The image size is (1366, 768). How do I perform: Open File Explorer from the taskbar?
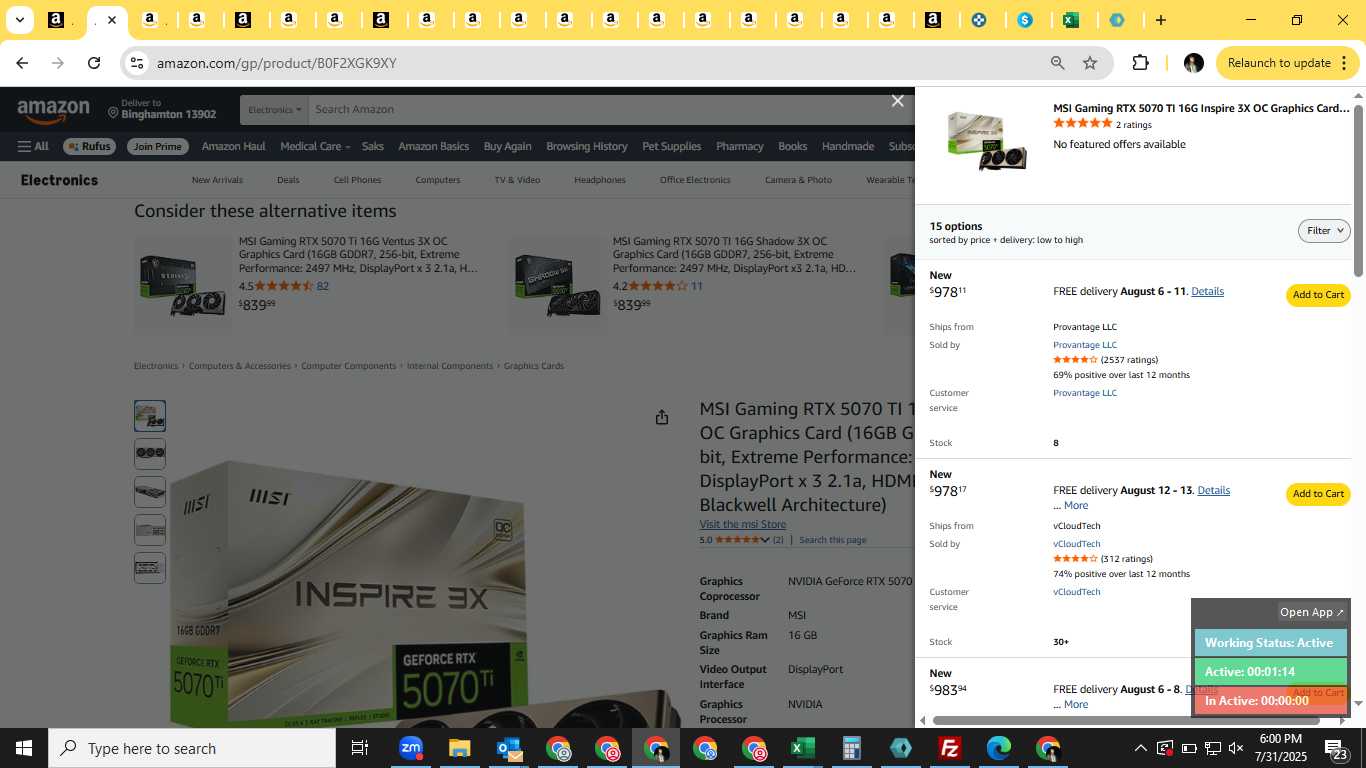(459, 748)
